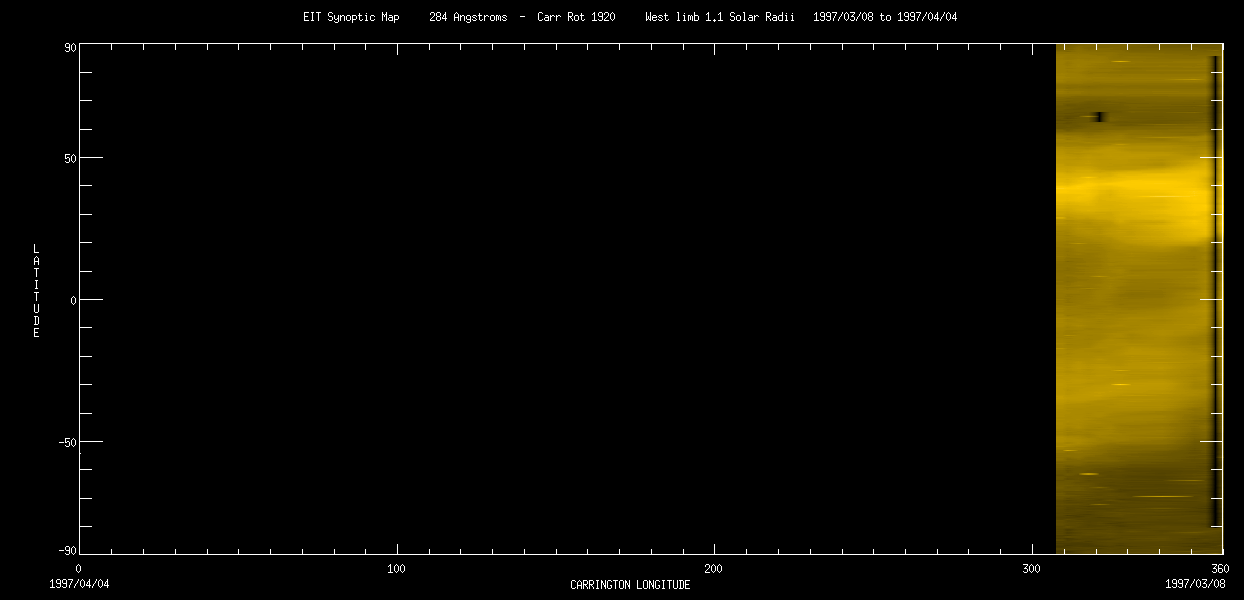Select the 200 longitude tick label

tap(713, 568)
